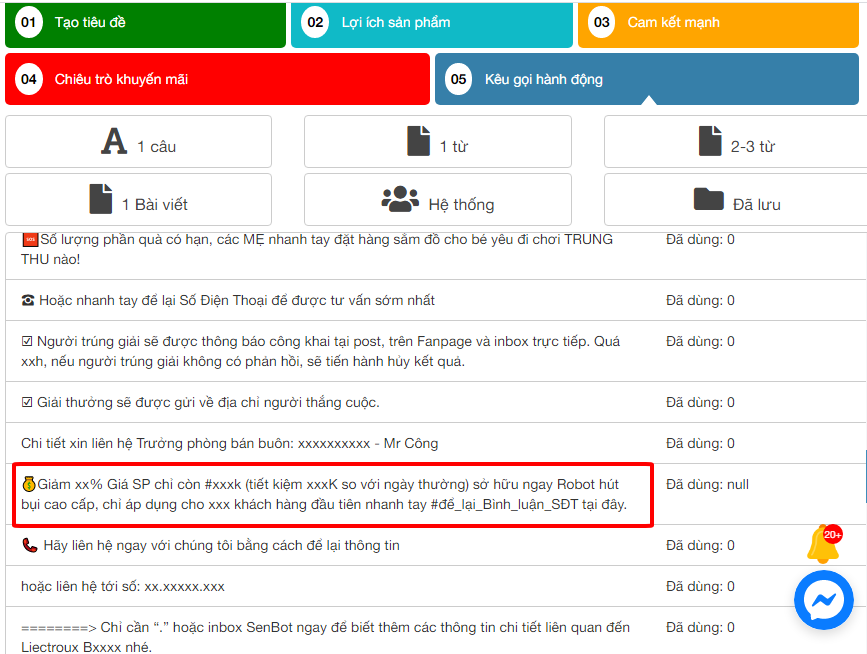This screenshot has width=867, height=654.
Task: Select step 05 Kêu gọi hành động
Action: pyautogui.click(x=646, y=79)
